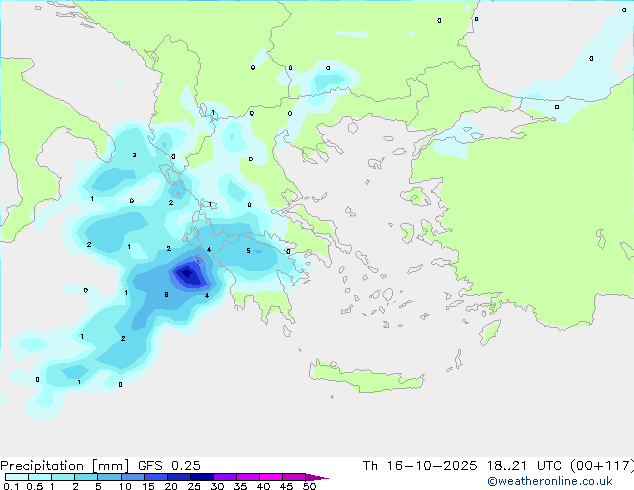Click the legend value "0.5"
The image size is (634, 490).
pyautogui.click(x=35, y=486)
